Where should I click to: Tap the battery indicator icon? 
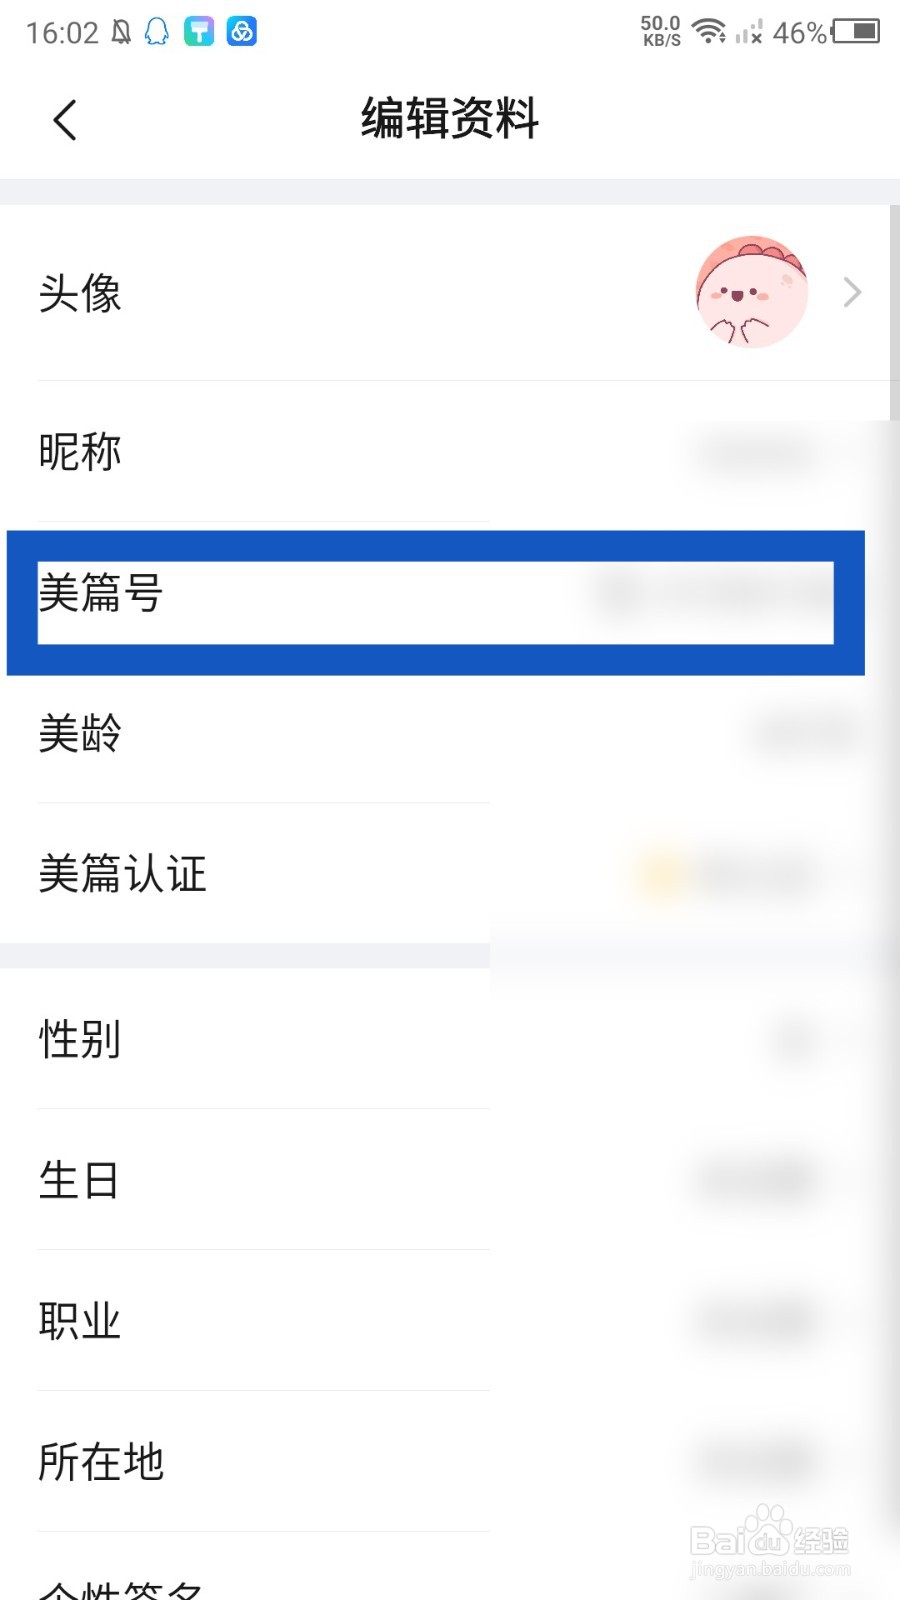click(856, 32)
